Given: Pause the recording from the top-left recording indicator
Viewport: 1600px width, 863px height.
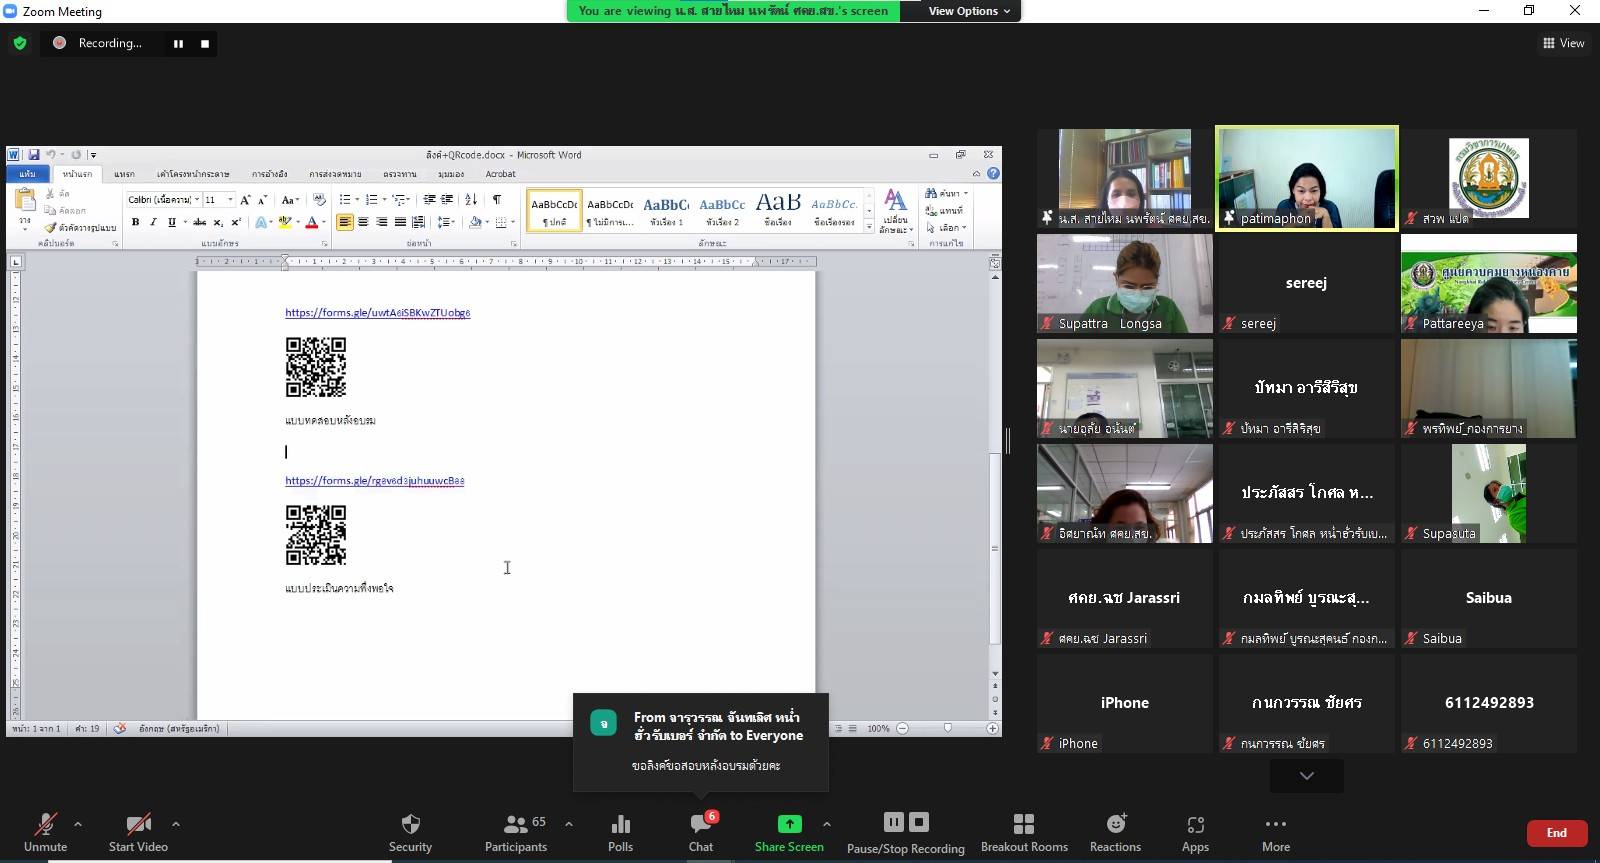Looking at the screenshot, I should coord(178,43).
